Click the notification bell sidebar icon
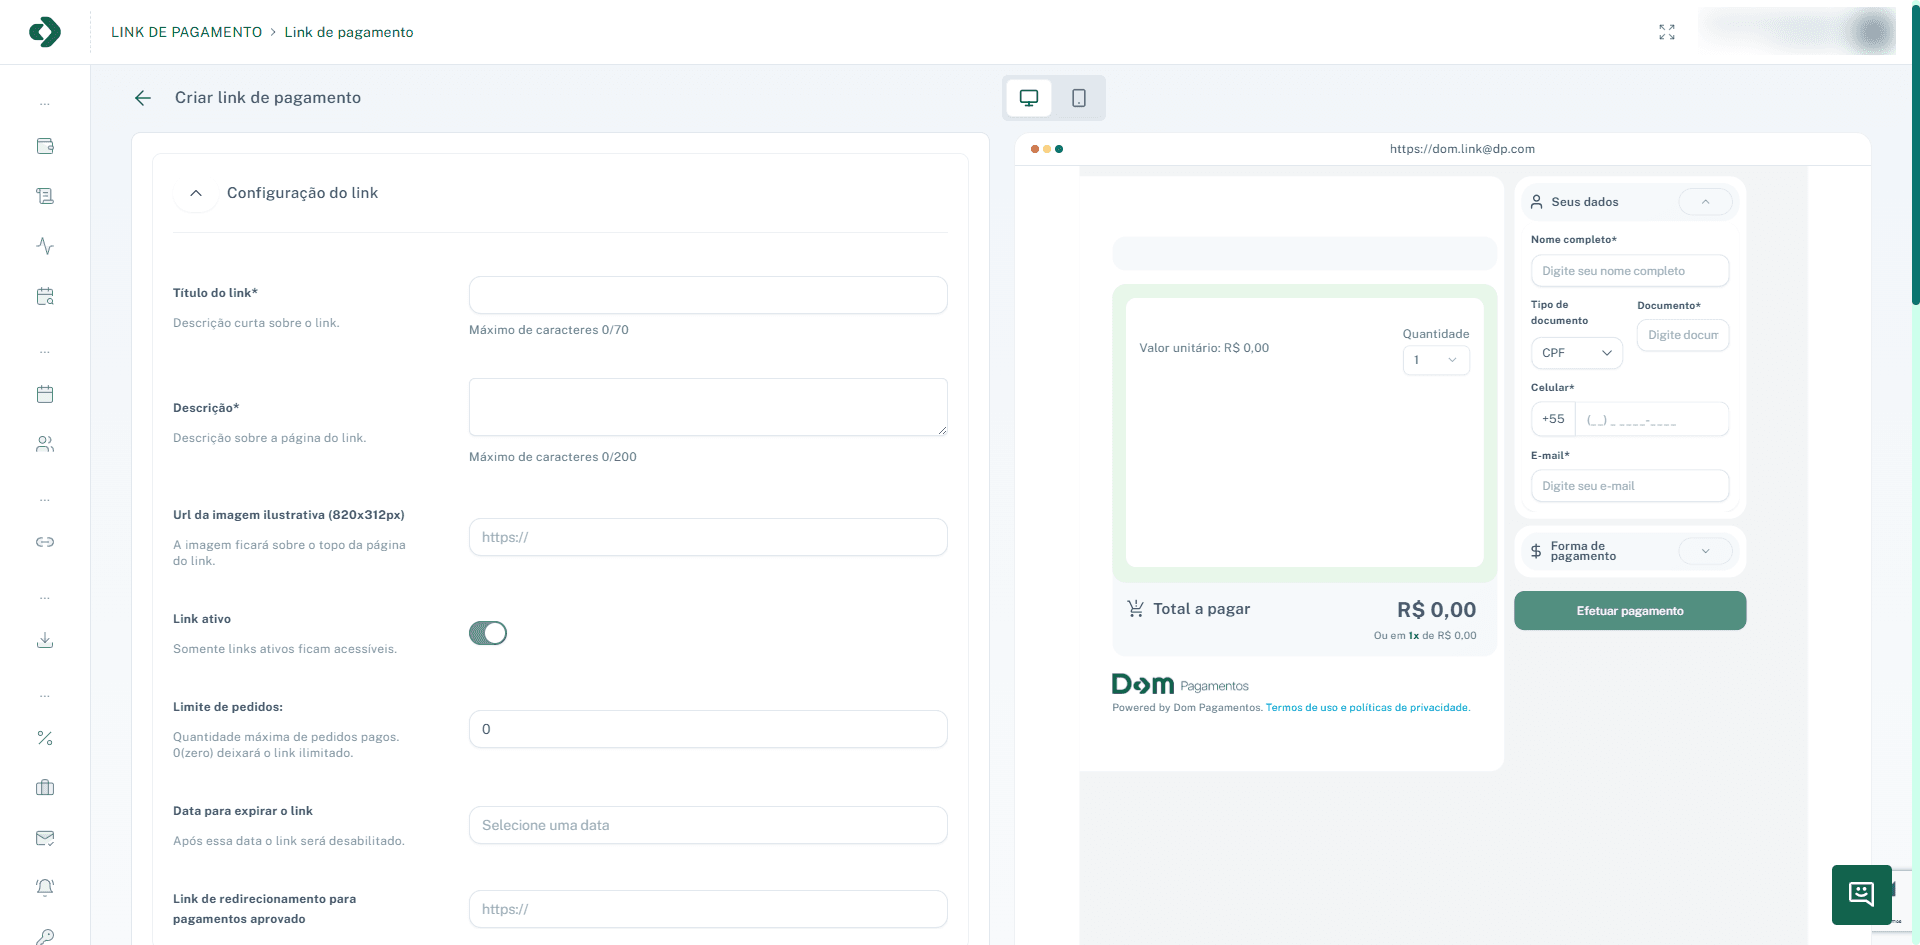 point(45,887)
